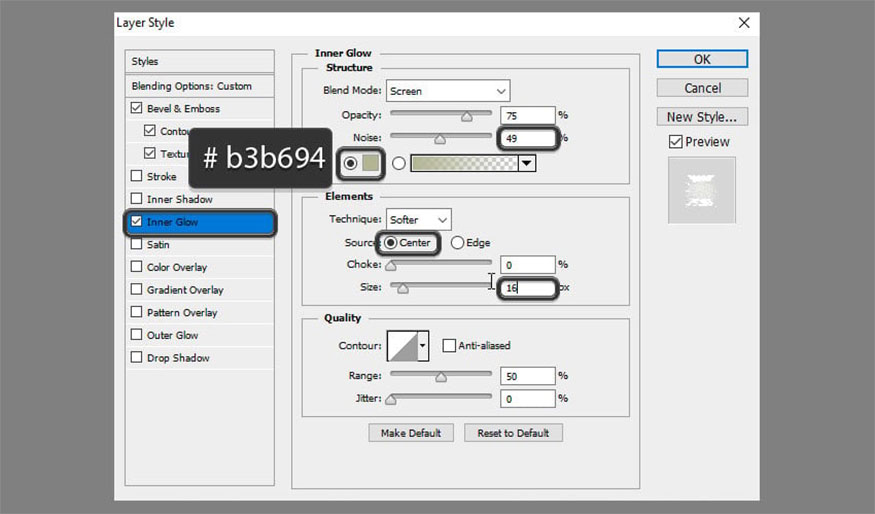The height and width of the screenshot is (514, 875).
Task: Close the Layer Style dialog
Action: point(743,22)
